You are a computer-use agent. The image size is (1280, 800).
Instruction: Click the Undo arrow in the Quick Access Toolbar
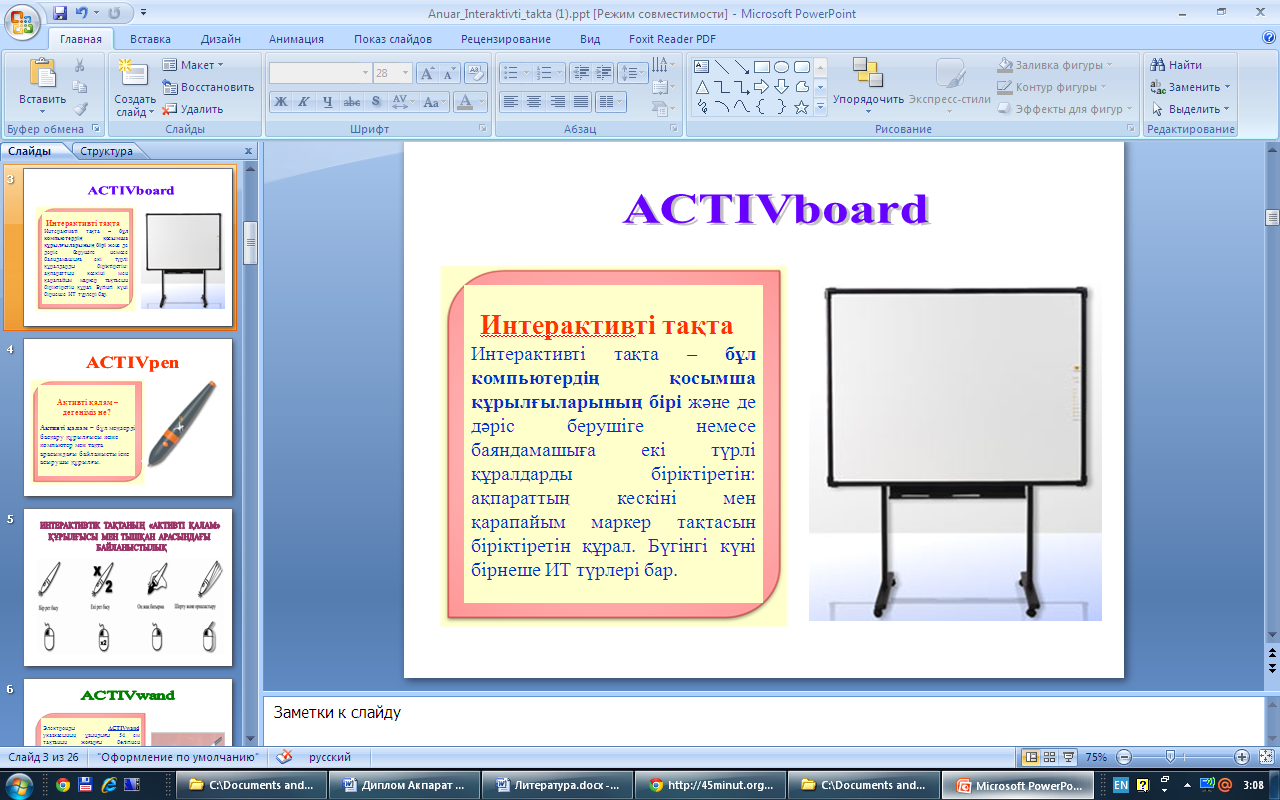(81, 14)
